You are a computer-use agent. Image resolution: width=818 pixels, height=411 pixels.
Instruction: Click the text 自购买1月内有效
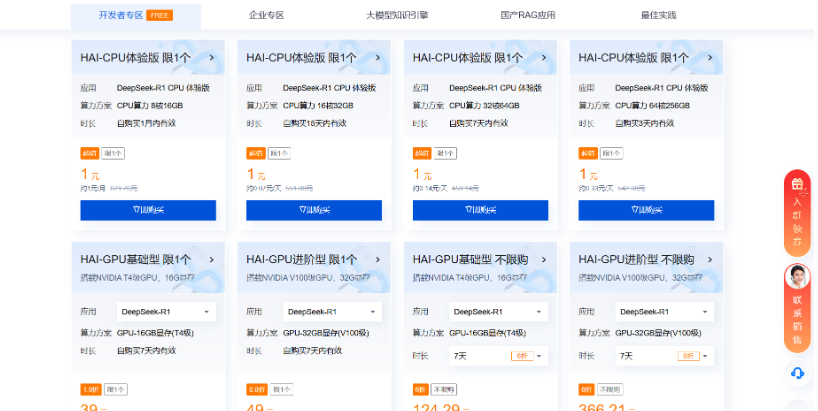[x=146, y=123]
